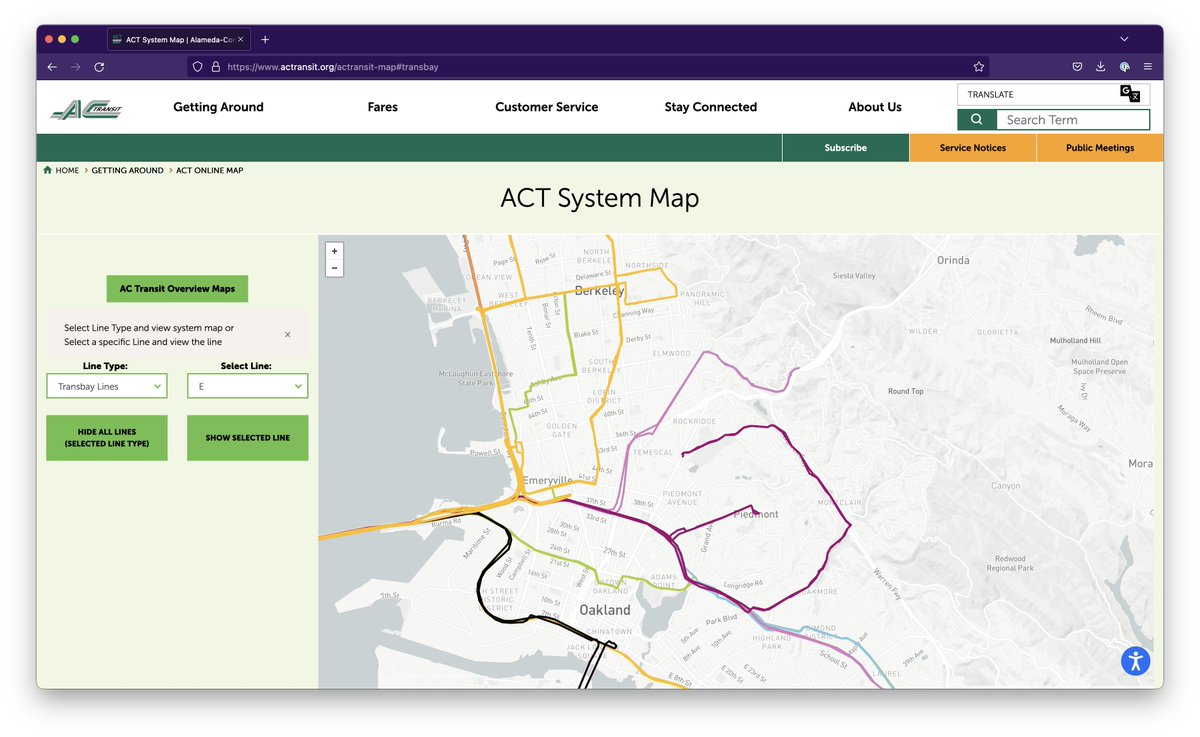Click the Redwood Regional Park label
Viewport: 1200px width, 737px height.
[x=1010, y=564]
